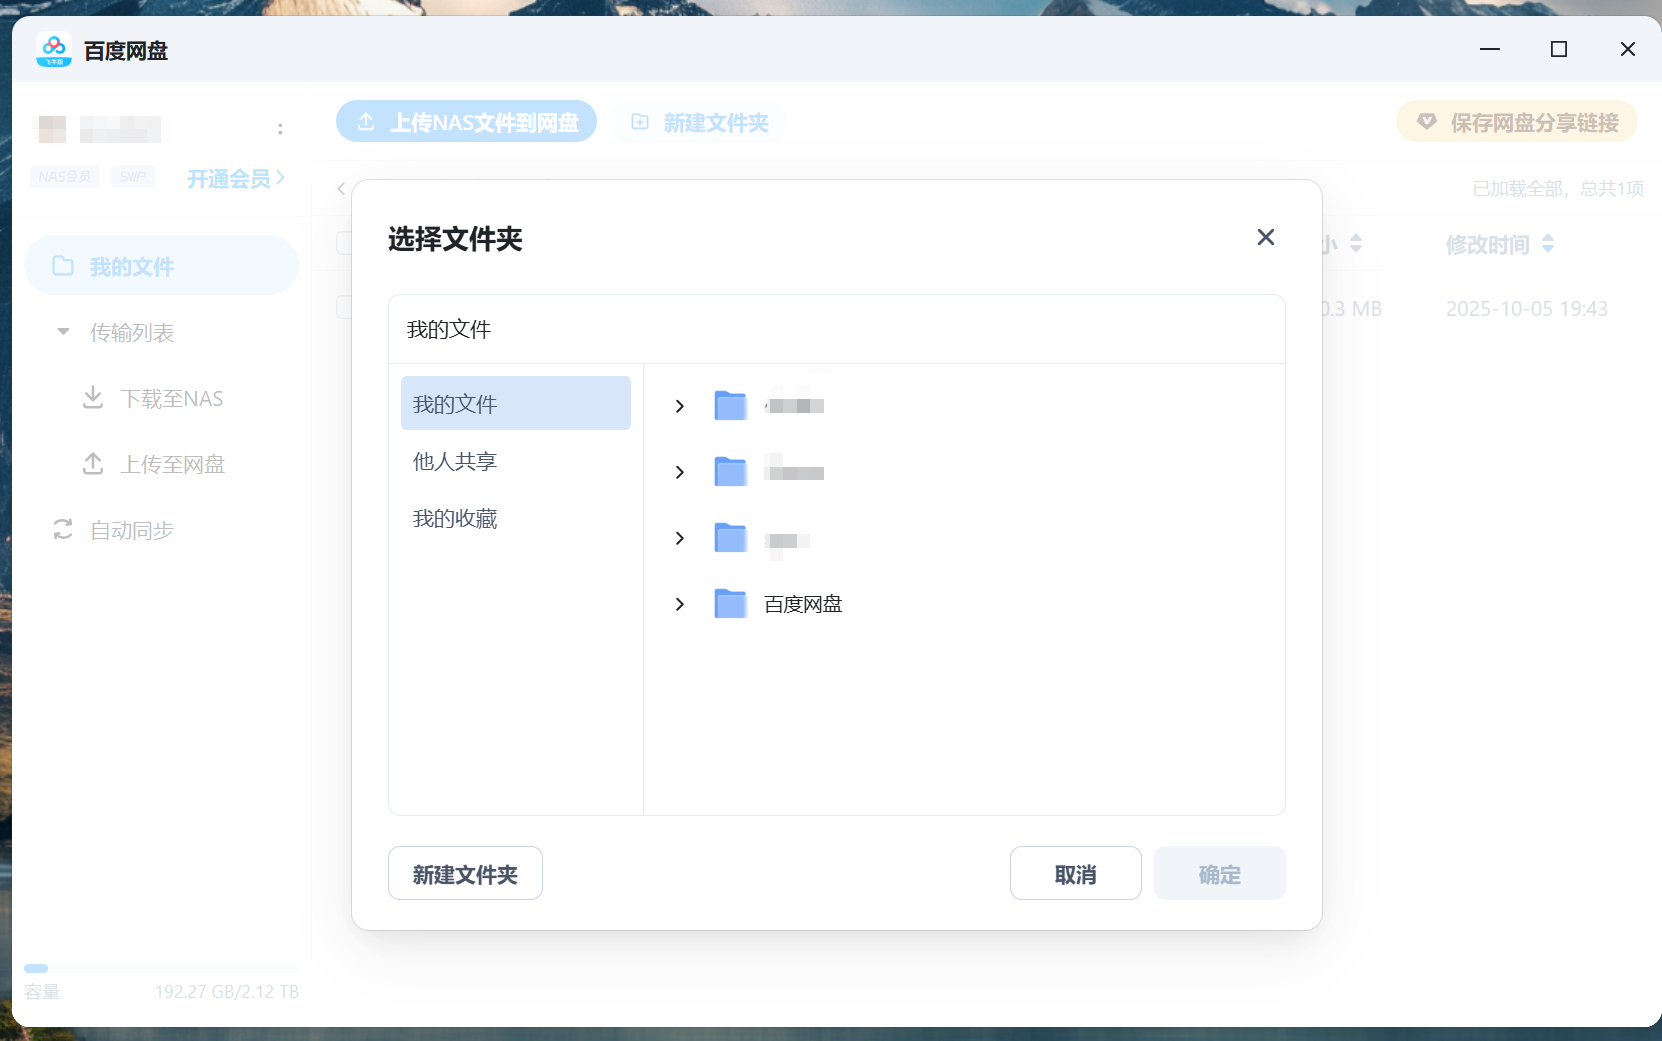Click the NAS会员 badge
Screen dimensions: 1662x1041
(64, 177)
